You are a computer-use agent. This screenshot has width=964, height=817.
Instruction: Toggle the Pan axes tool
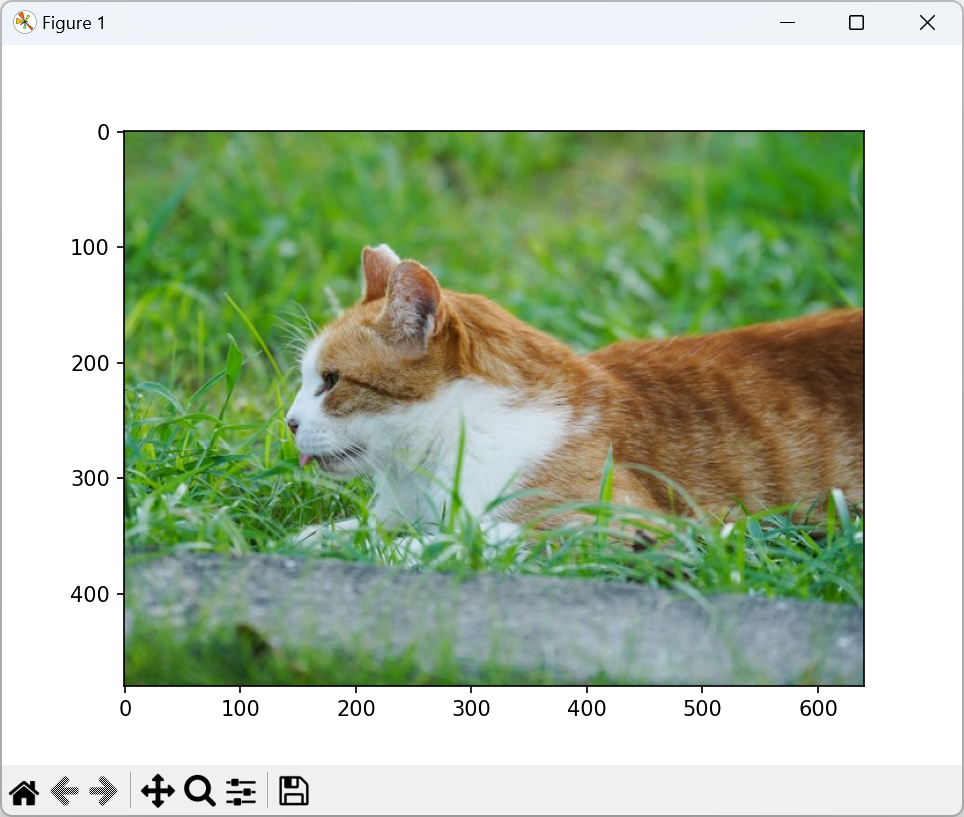(158, 792)
